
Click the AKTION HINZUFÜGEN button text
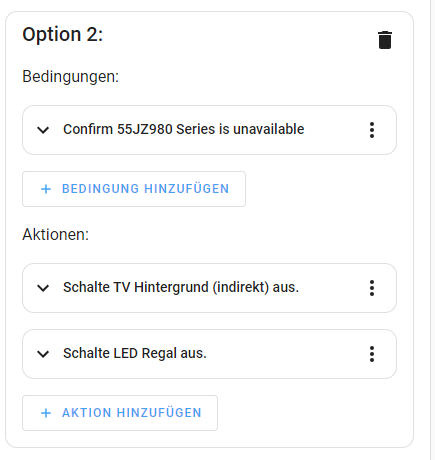point(132,413)
